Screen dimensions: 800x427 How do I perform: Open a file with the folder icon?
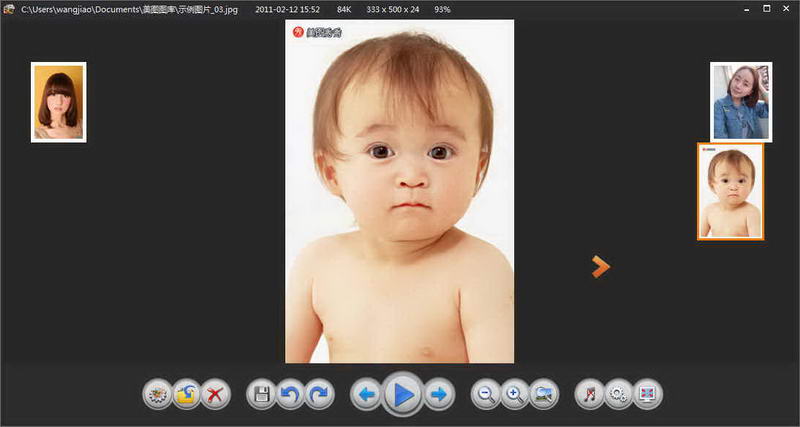[186, 394]
